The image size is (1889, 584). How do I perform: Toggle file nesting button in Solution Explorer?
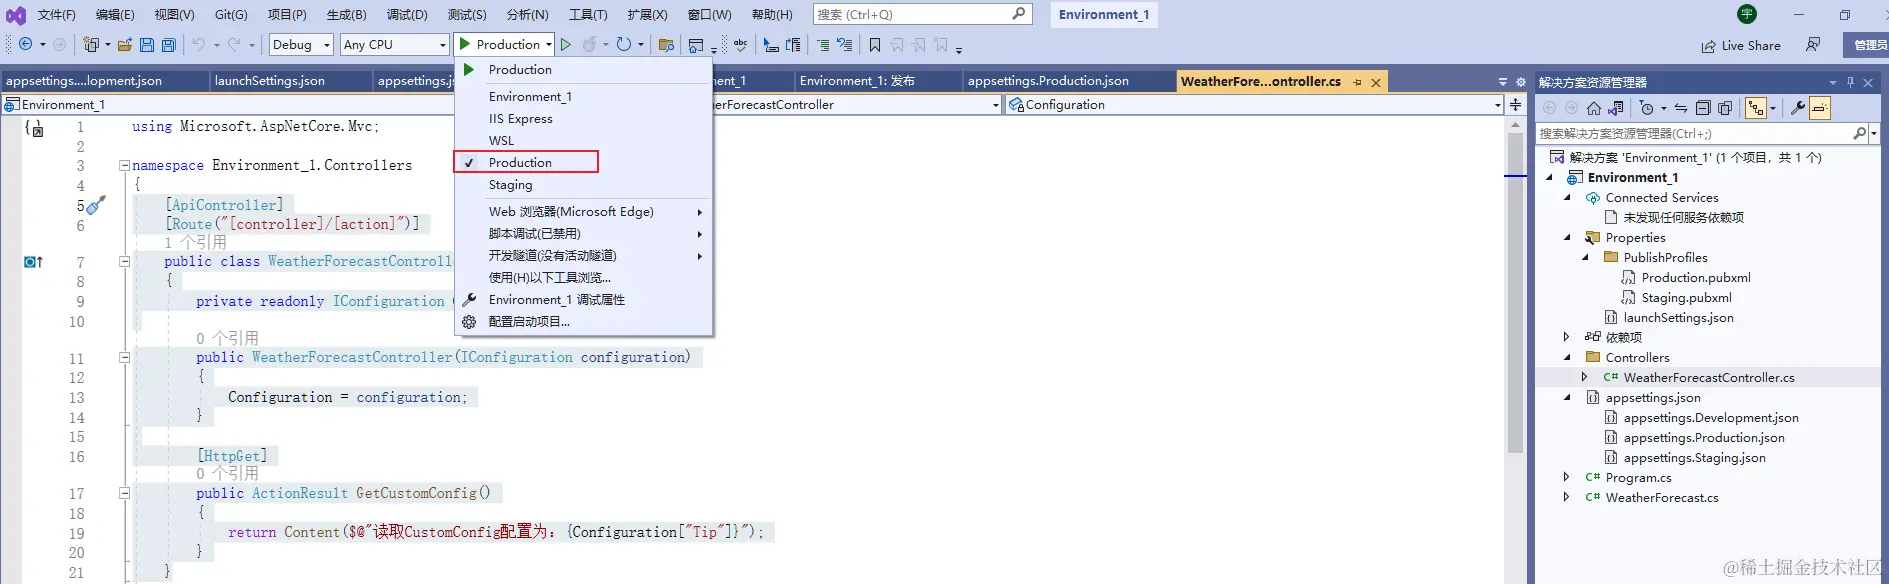click(x=1756, y=108)
